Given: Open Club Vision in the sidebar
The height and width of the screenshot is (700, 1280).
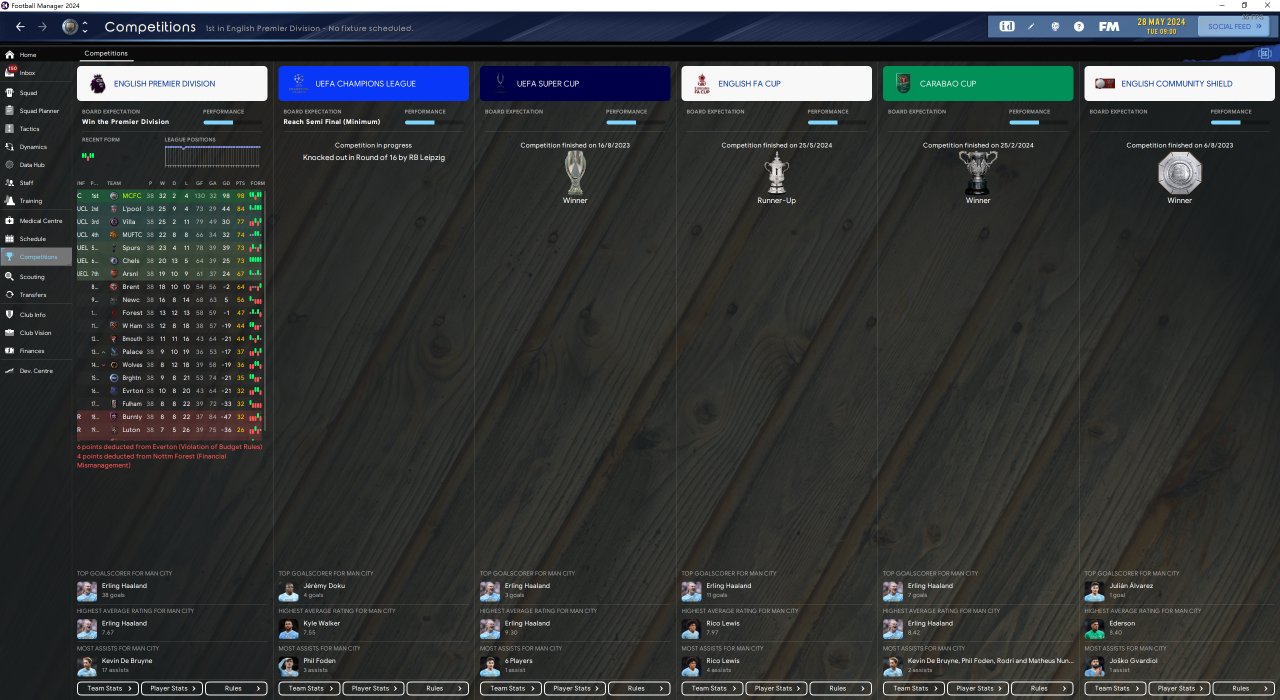Looking at the screenshot, I should click(x=36, y=332).
